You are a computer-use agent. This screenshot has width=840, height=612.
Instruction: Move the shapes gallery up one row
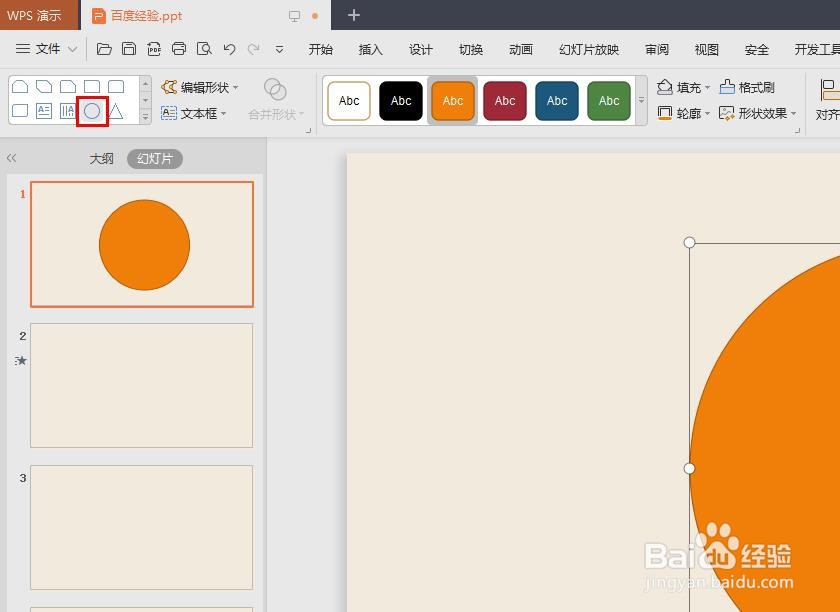click(x=145, y=84)
